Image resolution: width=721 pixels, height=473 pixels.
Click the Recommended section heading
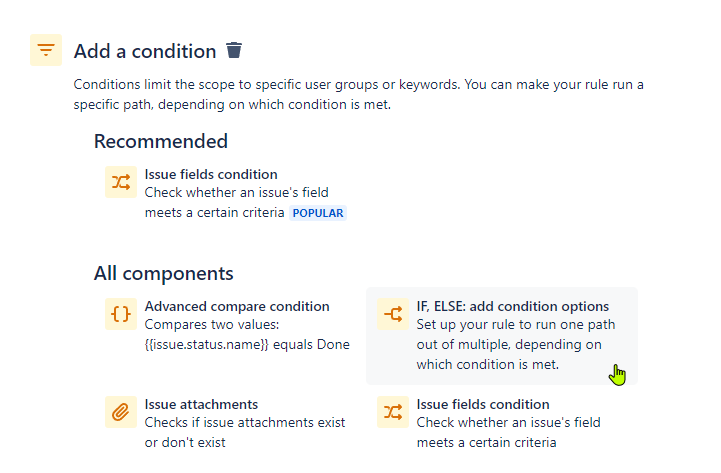pyautogui.click(x=161, y=141)
